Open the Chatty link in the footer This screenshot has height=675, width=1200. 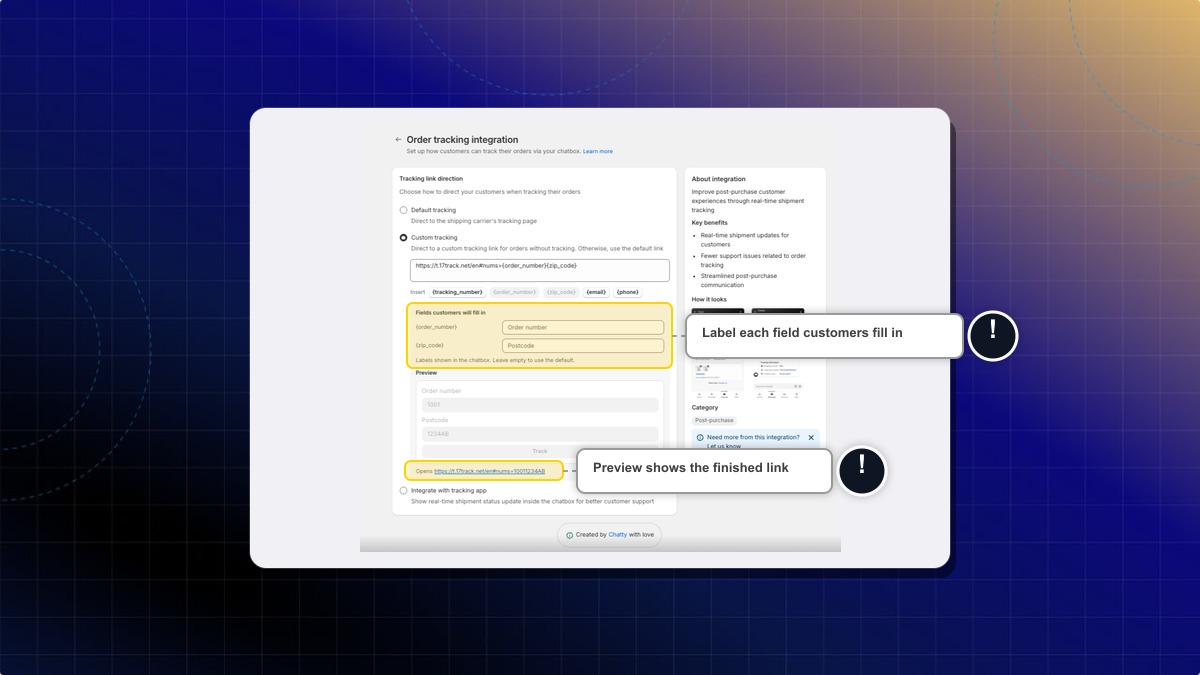618,535
